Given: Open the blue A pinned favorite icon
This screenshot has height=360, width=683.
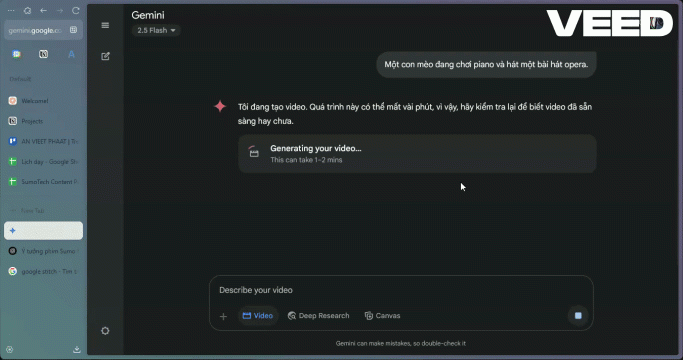Looking at the screenshot, I should (71, 54).
